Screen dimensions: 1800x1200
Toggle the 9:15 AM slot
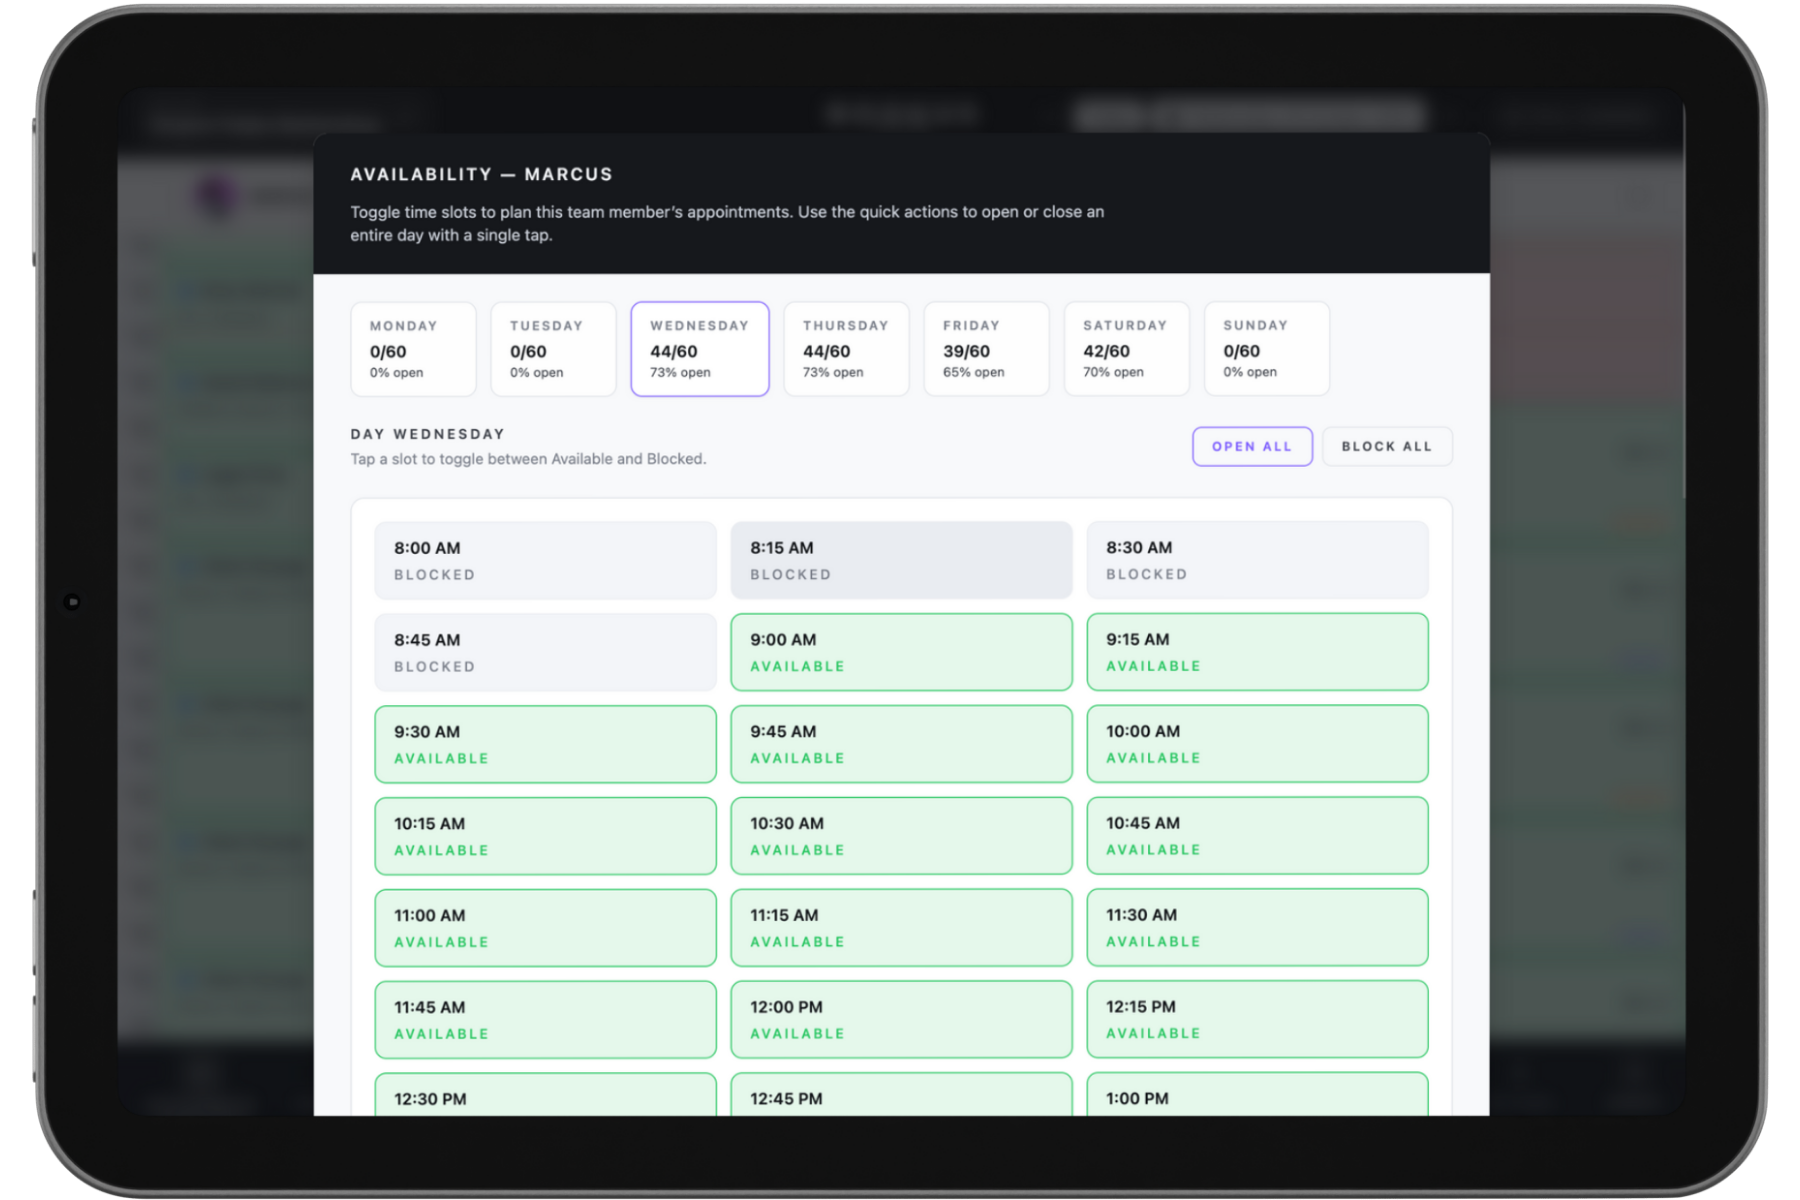click(x=1257, y=652)
